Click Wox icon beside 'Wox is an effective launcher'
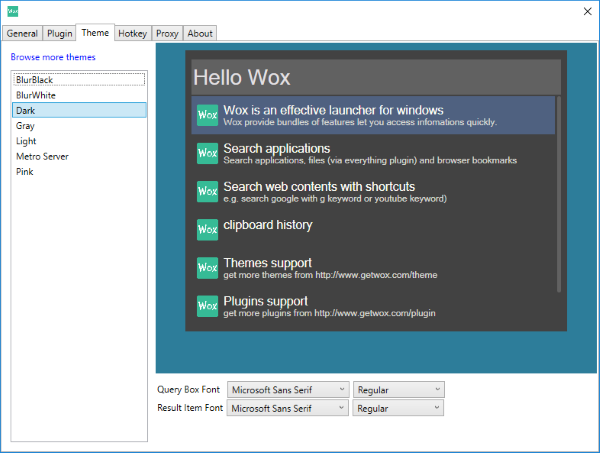The width and height of the screenshot is (600, 453). (207, 115)
